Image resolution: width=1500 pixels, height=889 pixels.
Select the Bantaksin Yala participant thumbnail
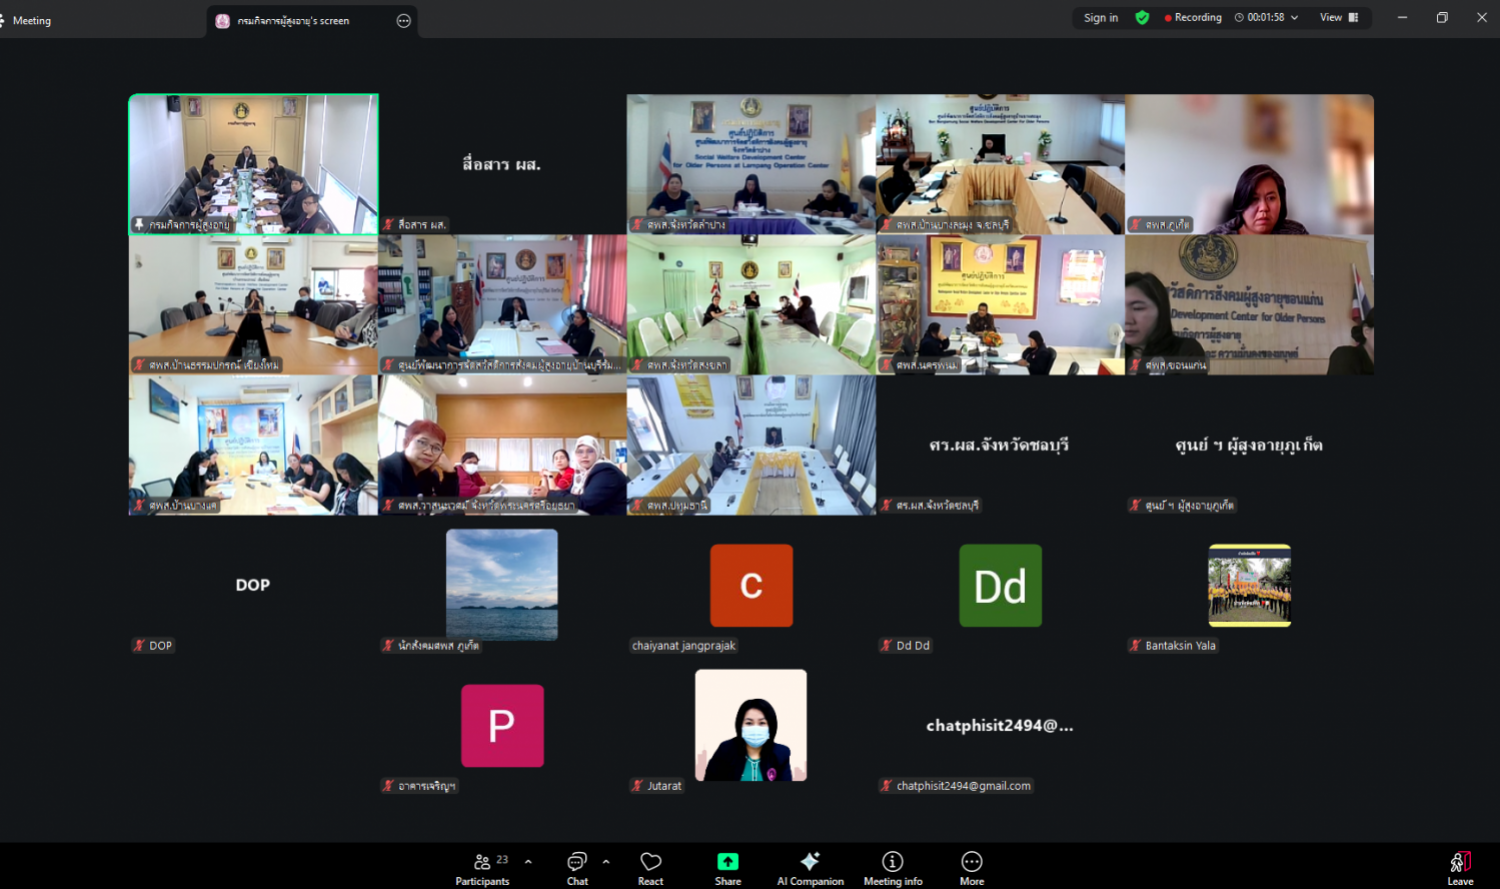[1249, 585]
